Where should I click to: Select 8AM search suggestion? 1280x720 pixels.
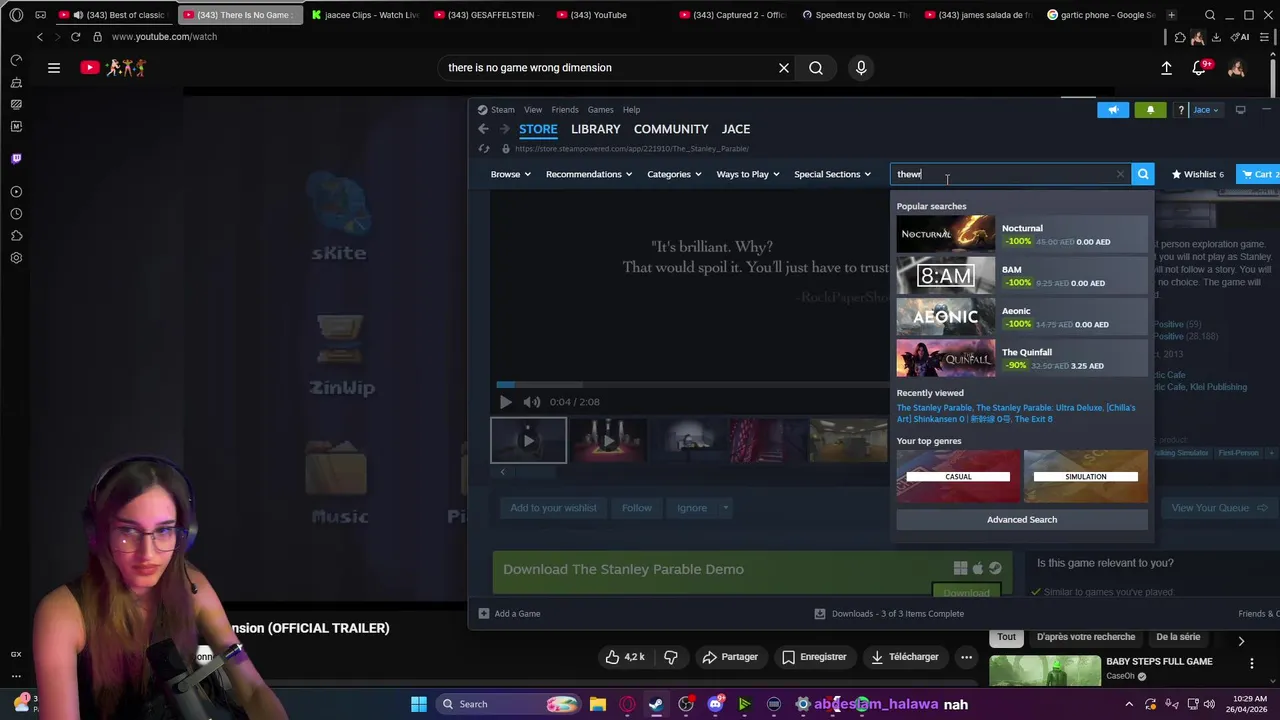point(1022,276)
